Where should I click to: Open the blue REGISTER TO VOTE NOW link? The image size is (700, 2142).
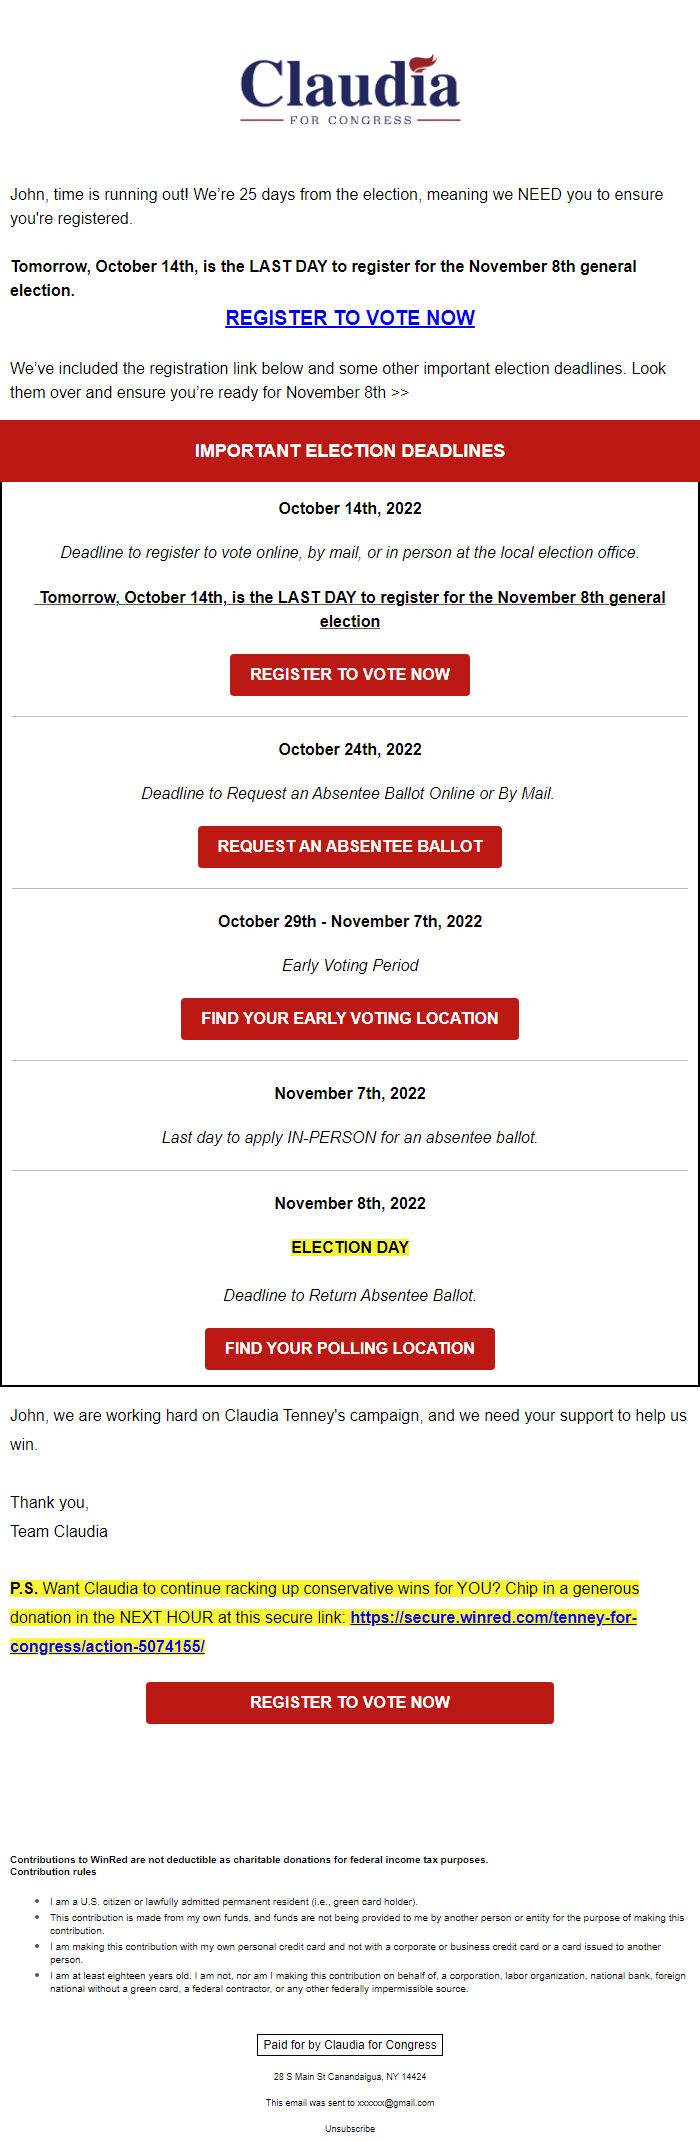tap(349, 318)
